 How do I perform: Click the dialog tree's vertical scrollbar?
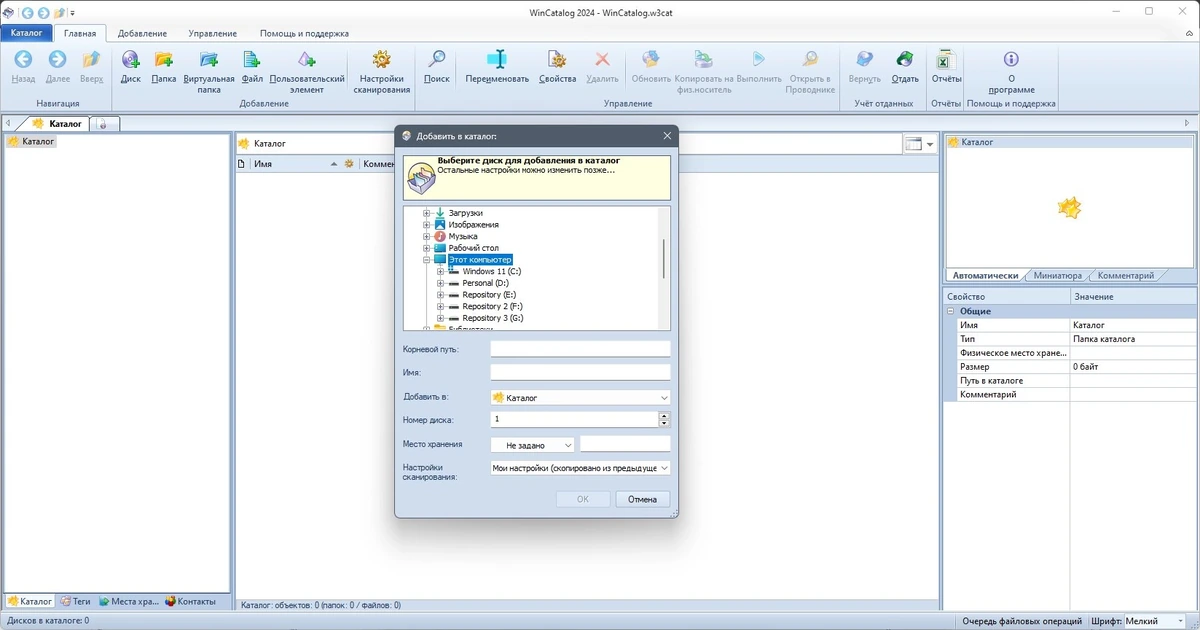[664, 259]
